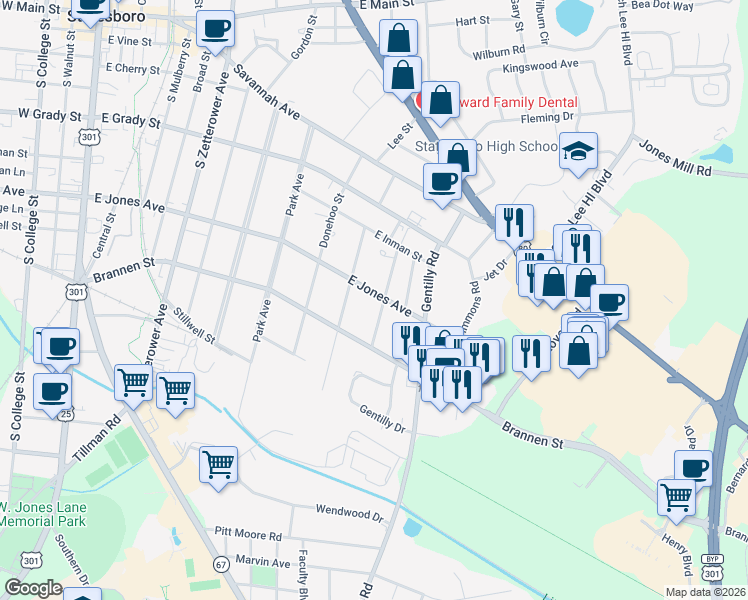Click the Tillman Rd street label
The width and height of the screenshot is (748, 600).
coord(97,438)
